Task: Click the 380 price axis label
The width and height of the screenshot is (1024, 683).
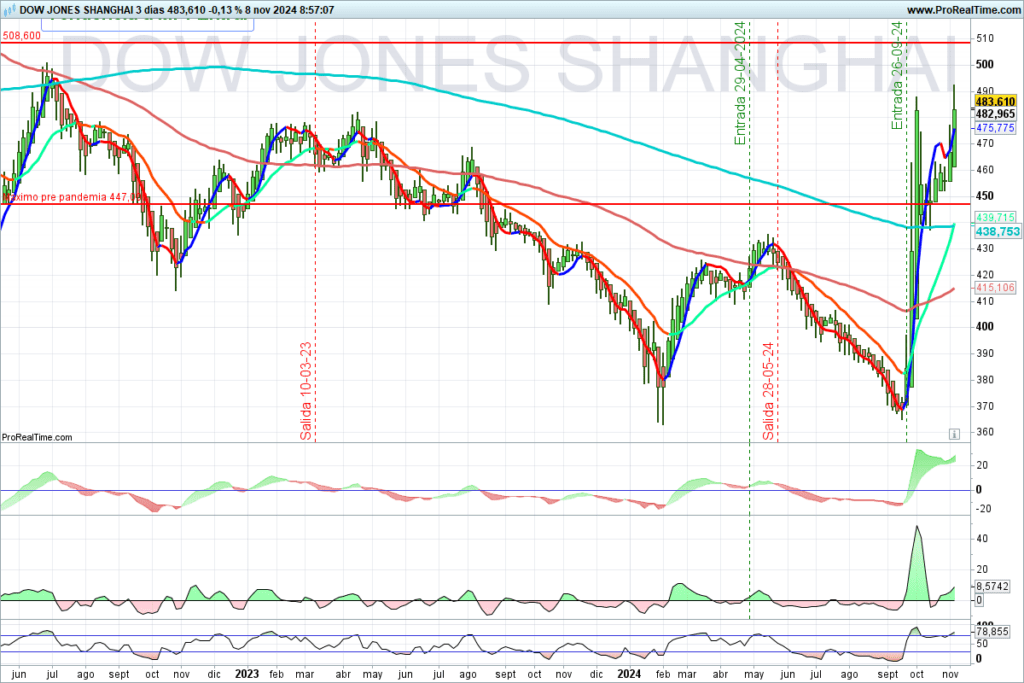Action: (x=985, y=380)
